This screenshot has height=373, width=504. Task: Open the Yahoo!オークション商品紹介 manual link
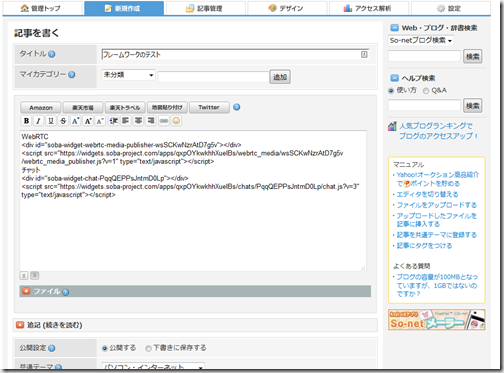pyautogui.click(x=438, y=179)
